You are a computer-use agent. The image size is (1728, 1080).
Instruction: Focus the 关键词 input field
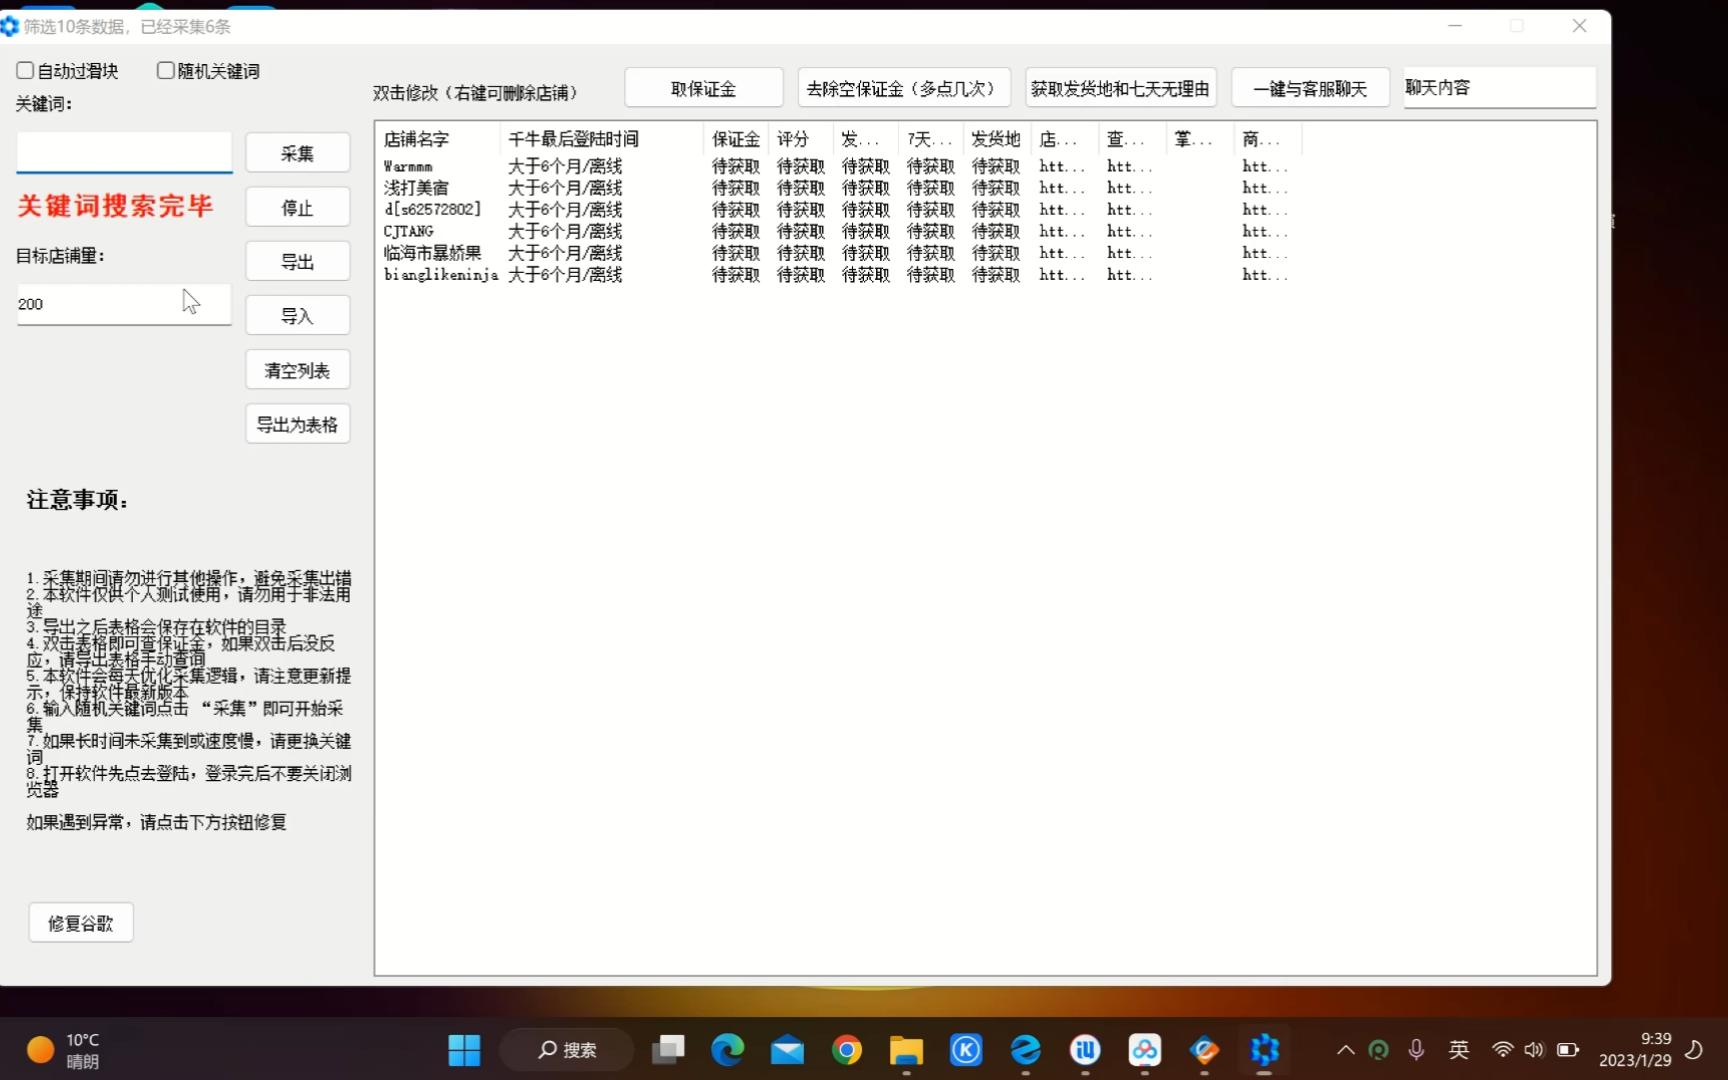pyautogui.click(x=124, y=153)
